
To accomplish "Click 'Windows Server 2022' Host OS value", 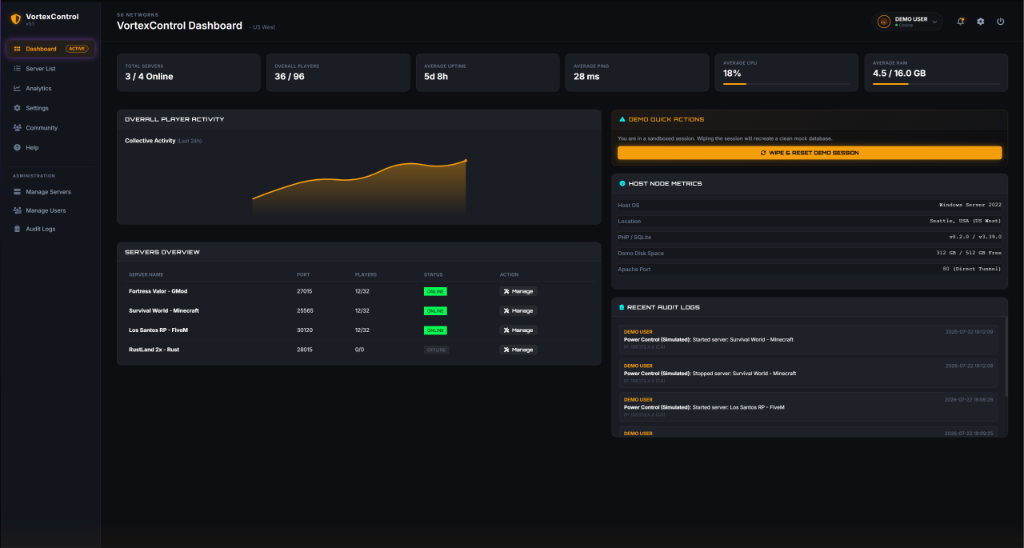I will (970, 205).
